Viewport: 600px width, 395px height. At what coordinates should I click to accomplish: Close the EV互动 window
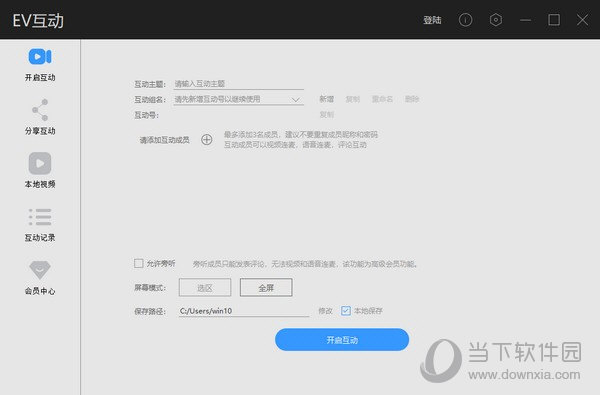pos(582,20)
